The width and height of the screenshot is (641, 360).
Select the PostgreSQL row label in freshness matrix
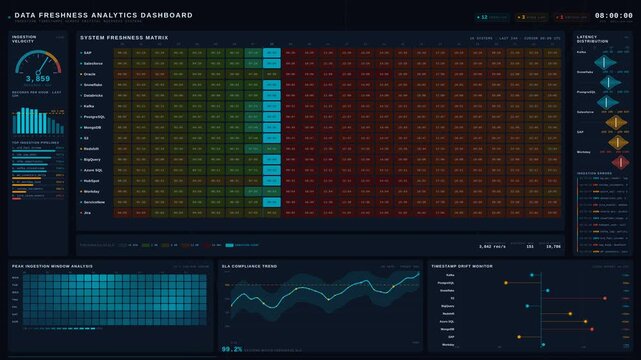click(x=94, y=117)
